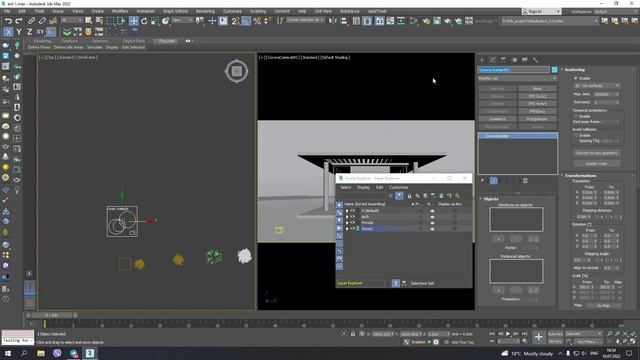Open the Modifier List dropdown
This screenshot has height=360, width=640.
518,78
